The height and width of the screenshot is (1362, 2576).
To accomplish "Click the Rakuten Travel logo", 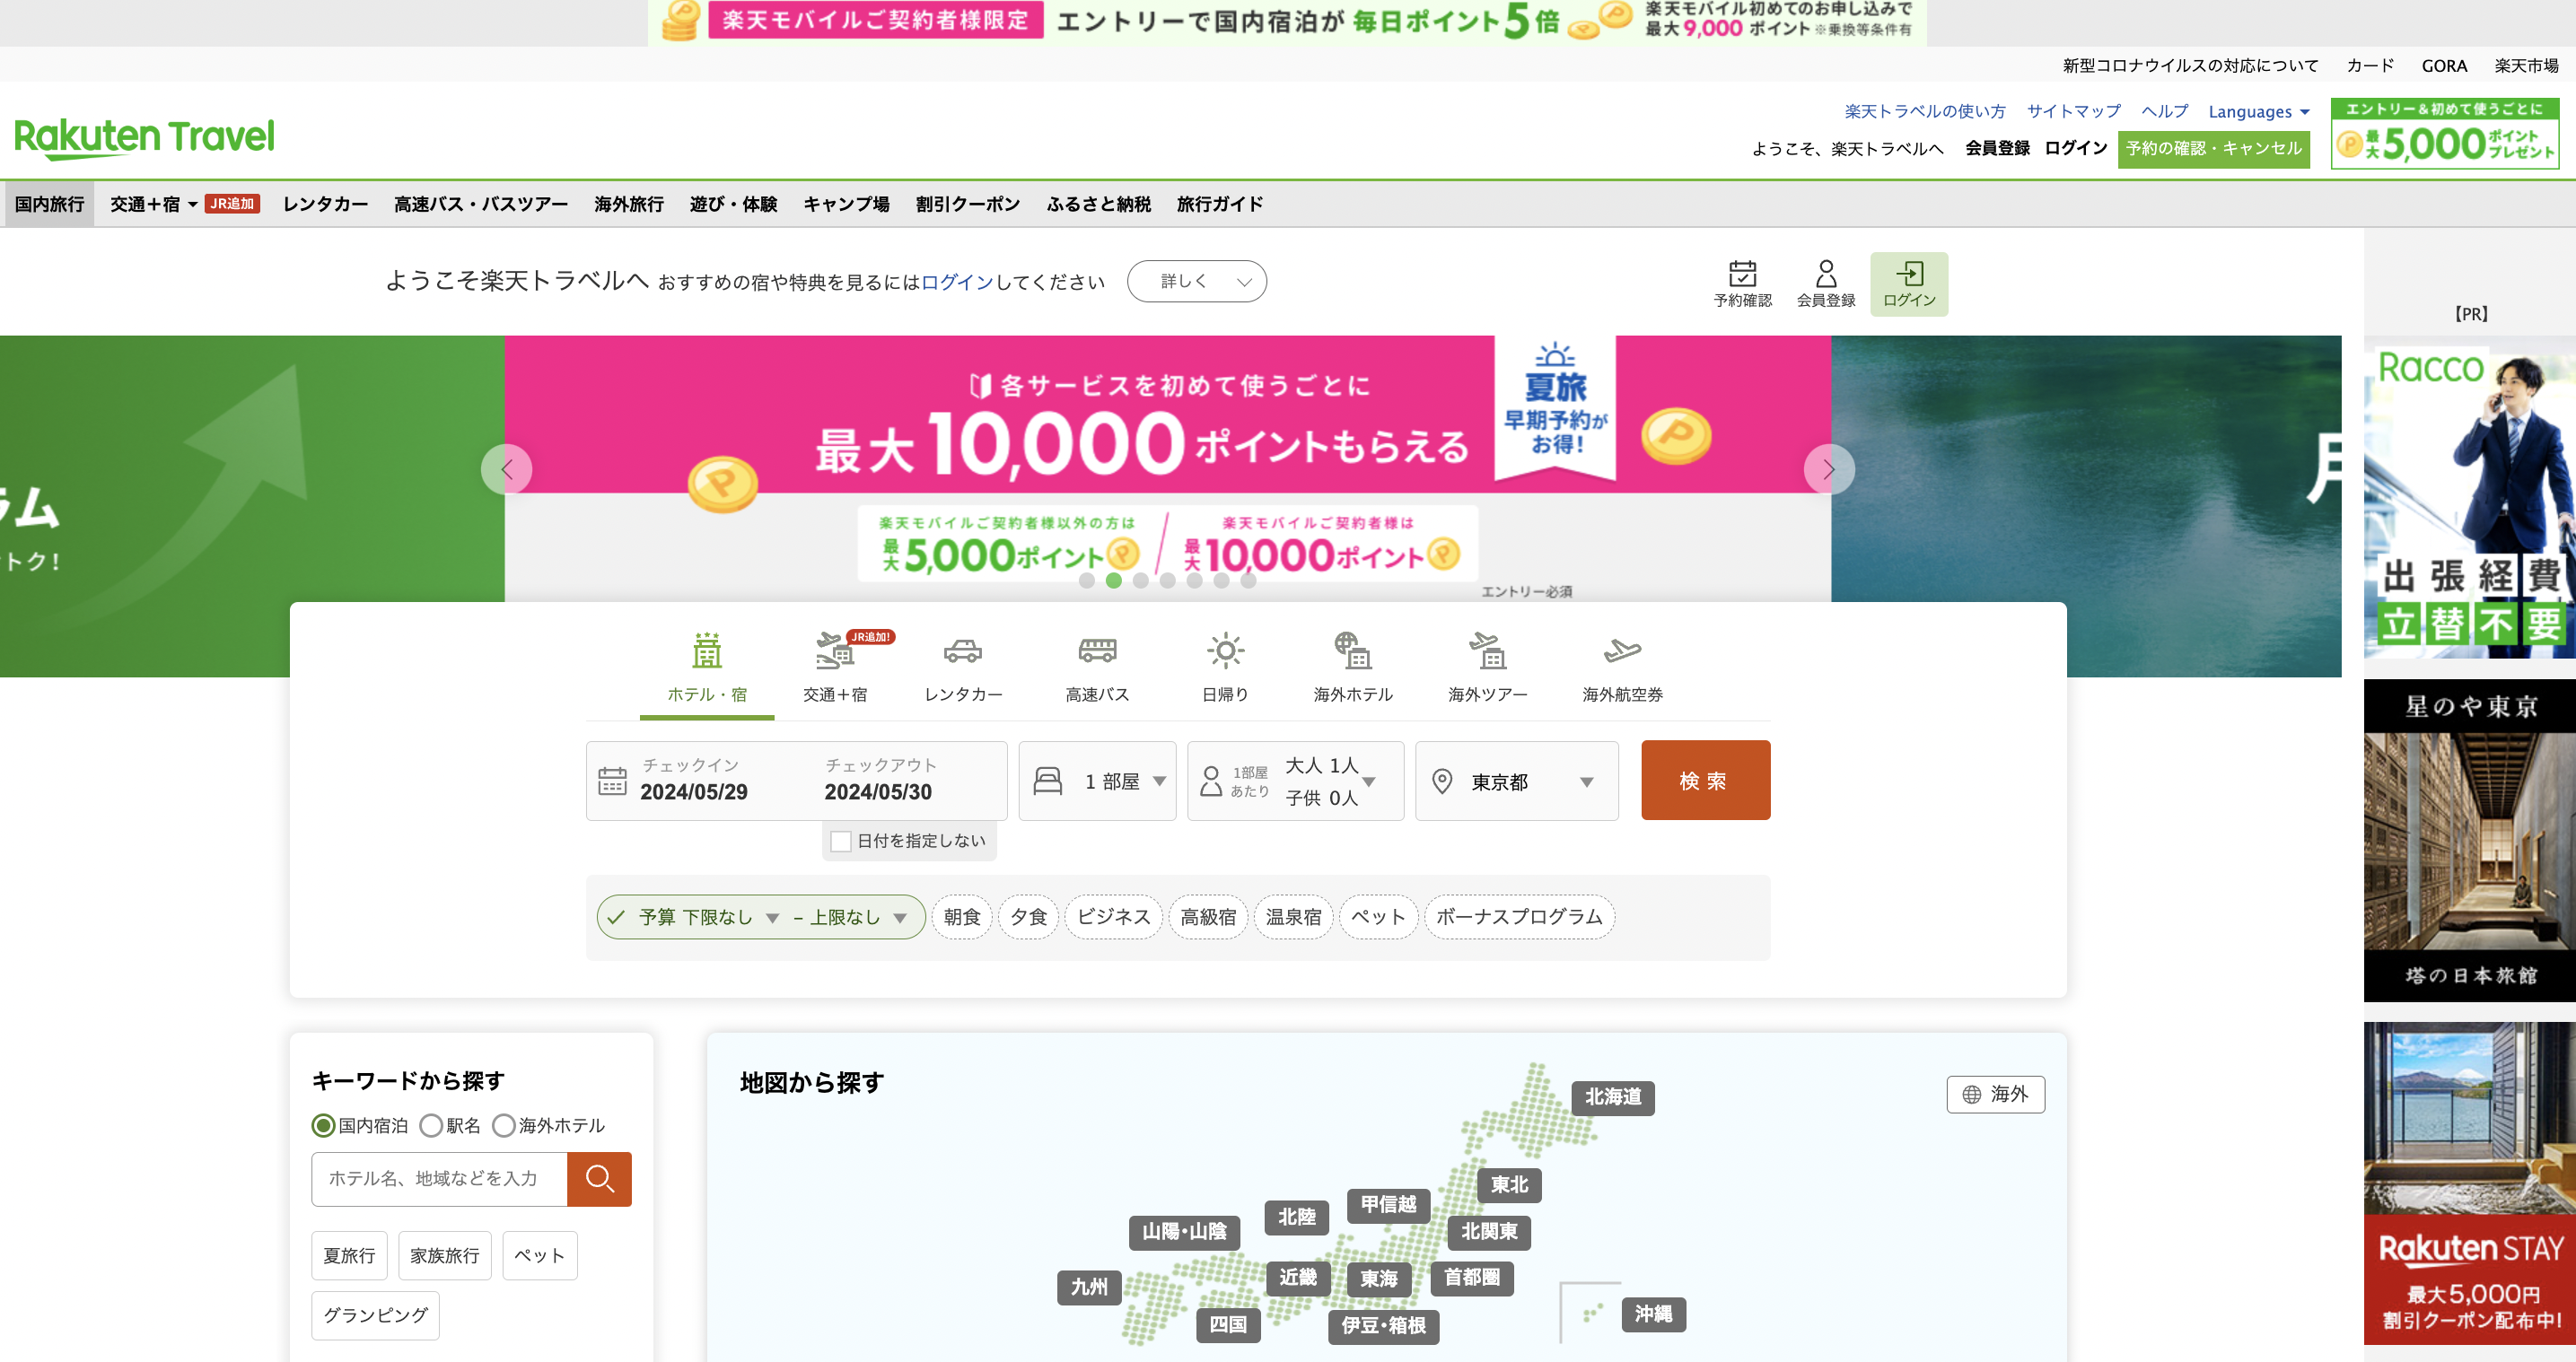I will click(144, 138).
